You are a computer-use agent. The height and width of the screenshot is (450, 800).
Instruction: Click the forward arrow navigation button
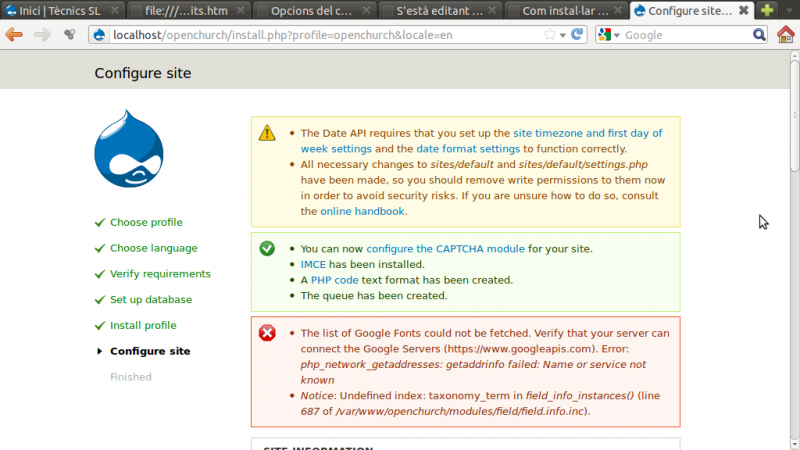[x=42, y=34]
